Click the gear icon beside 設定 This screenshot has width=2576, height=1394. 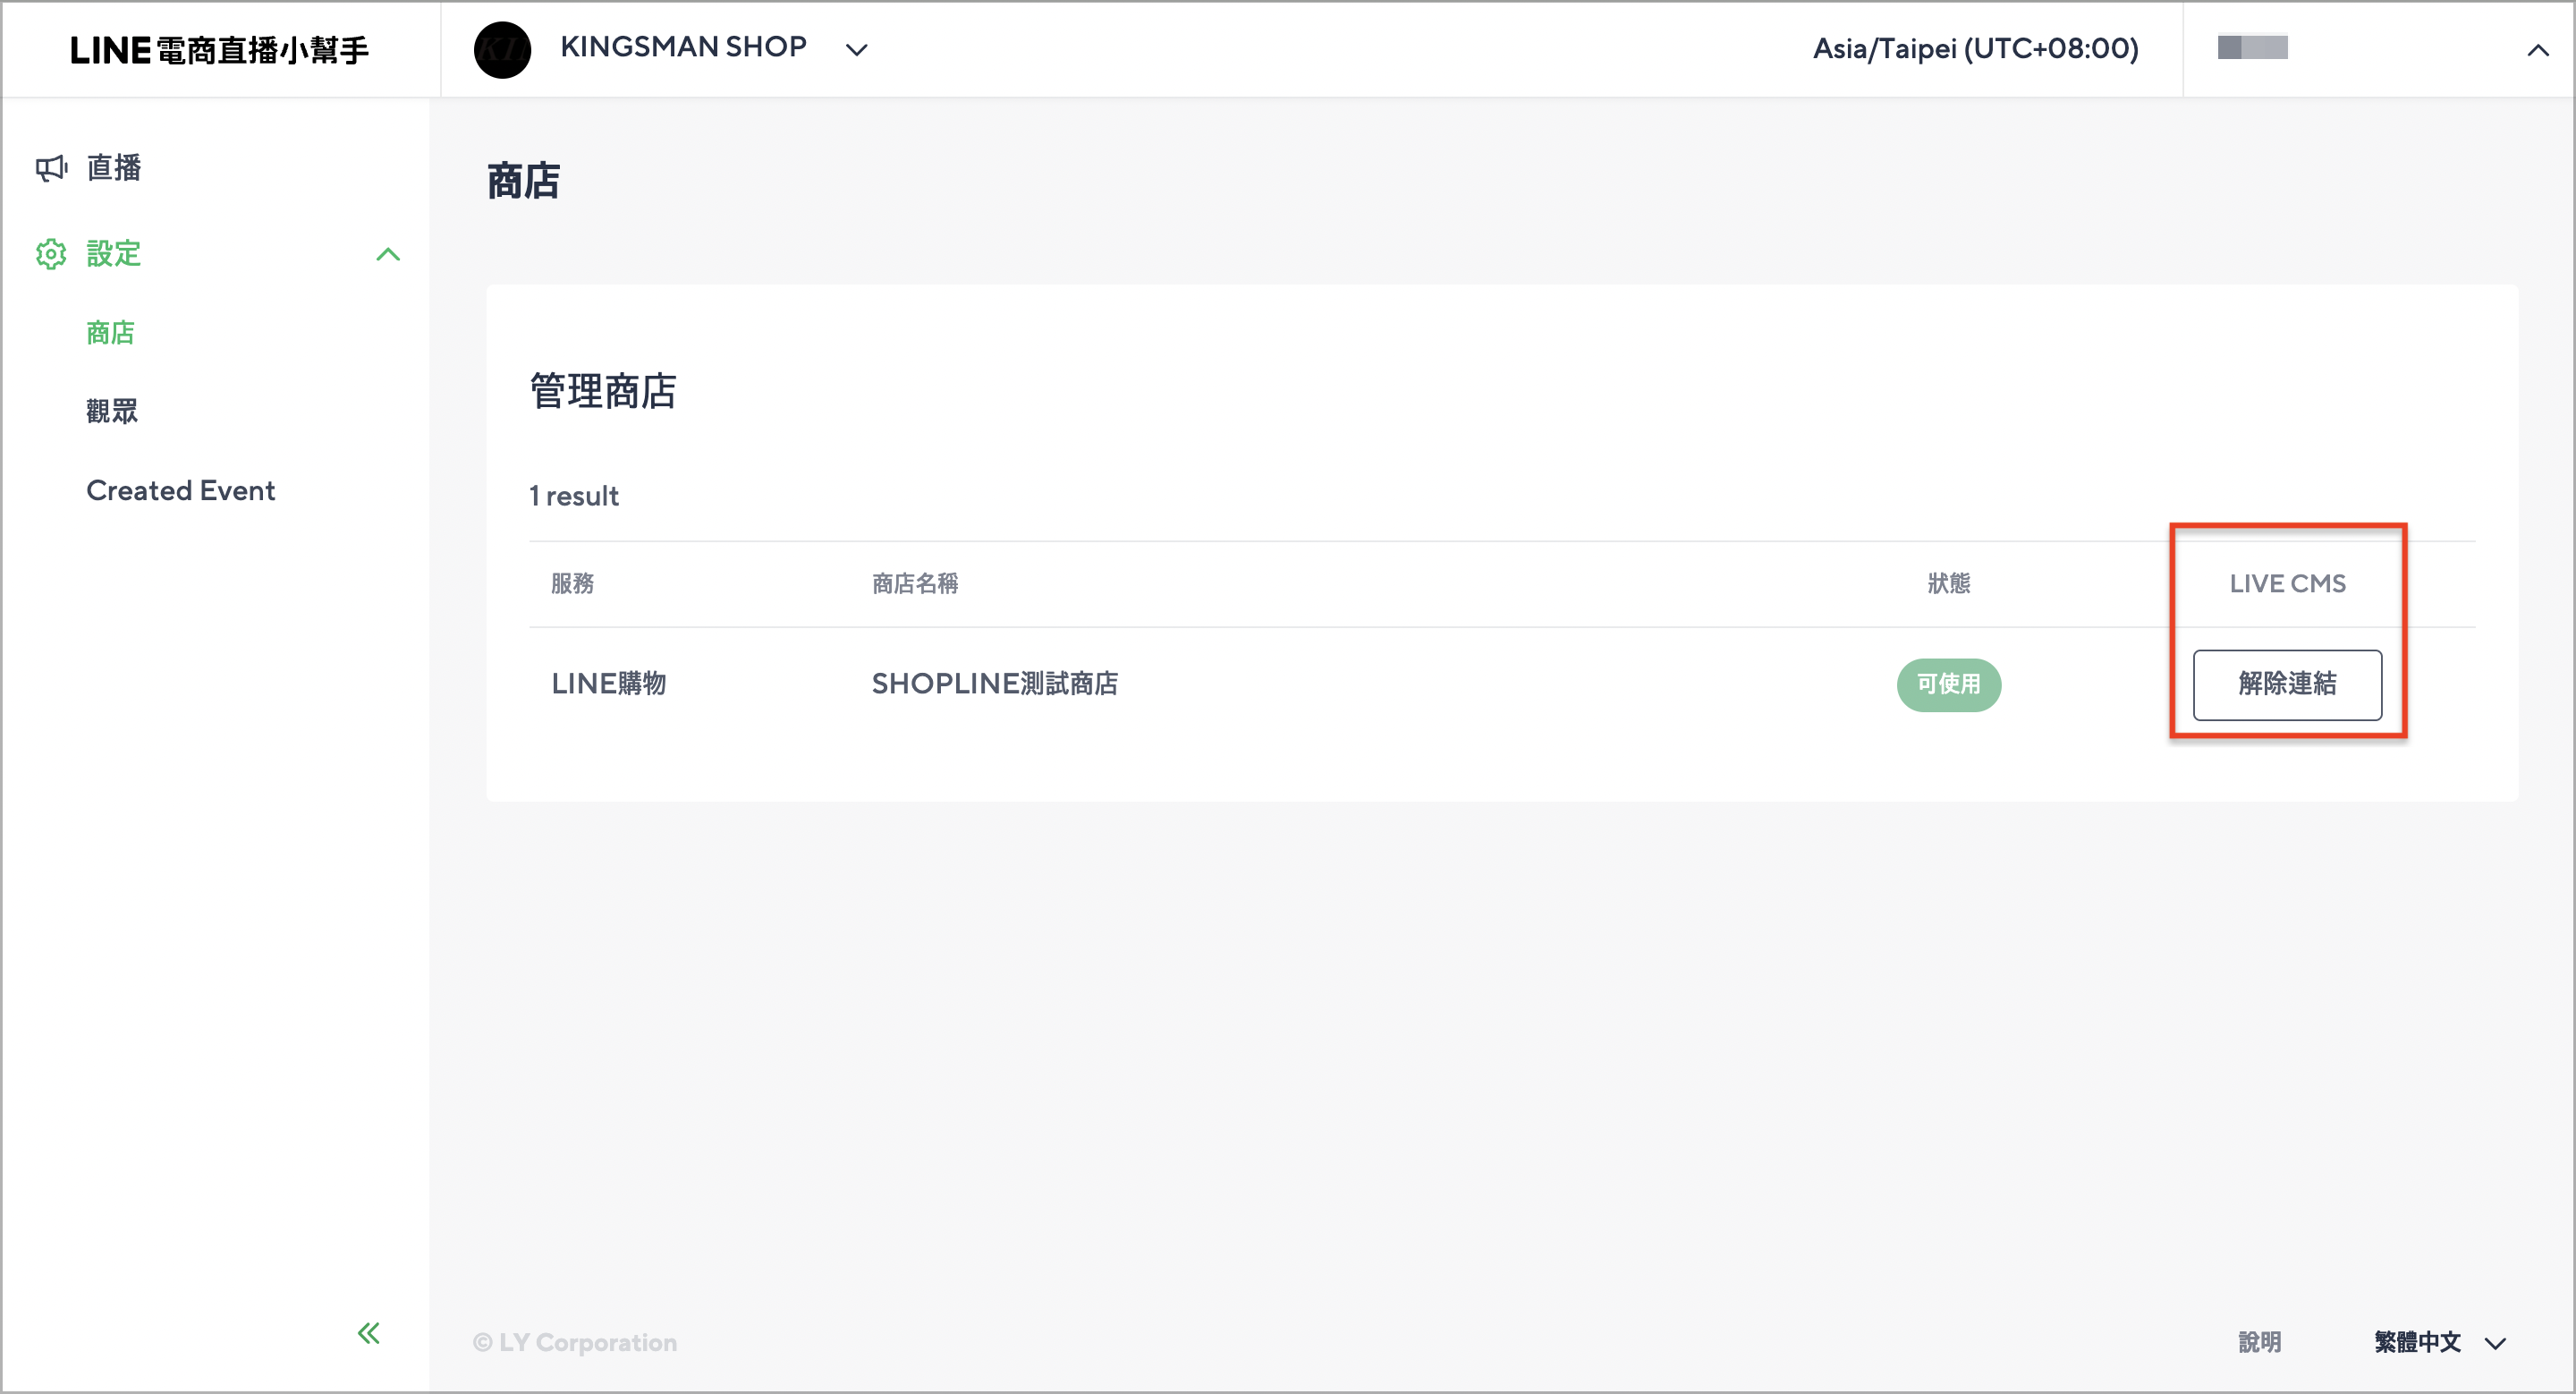click(51, 254)
